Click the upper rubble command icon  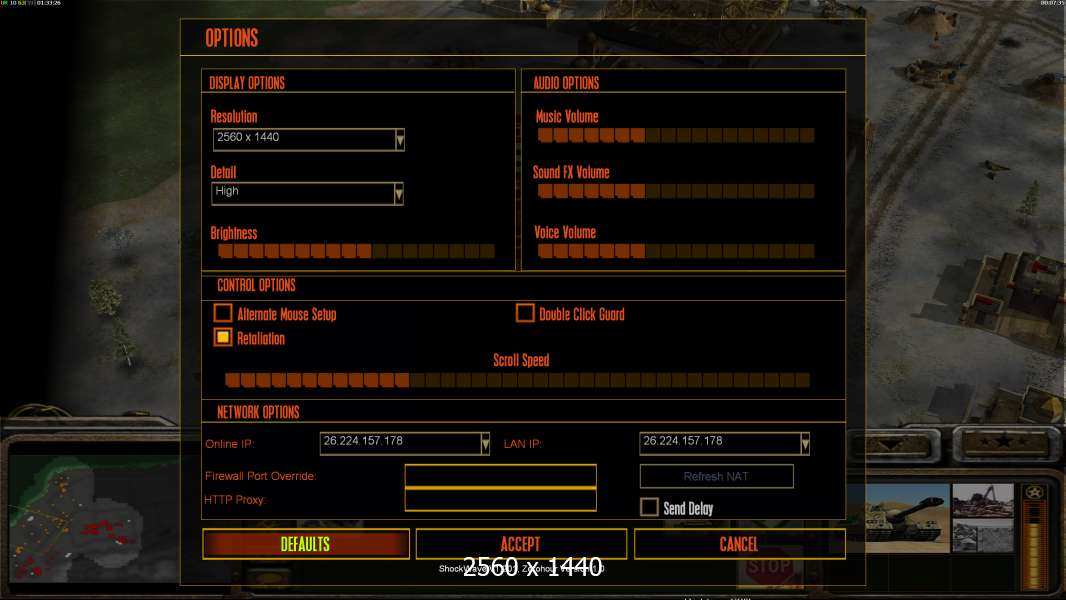tap(983, 501)
